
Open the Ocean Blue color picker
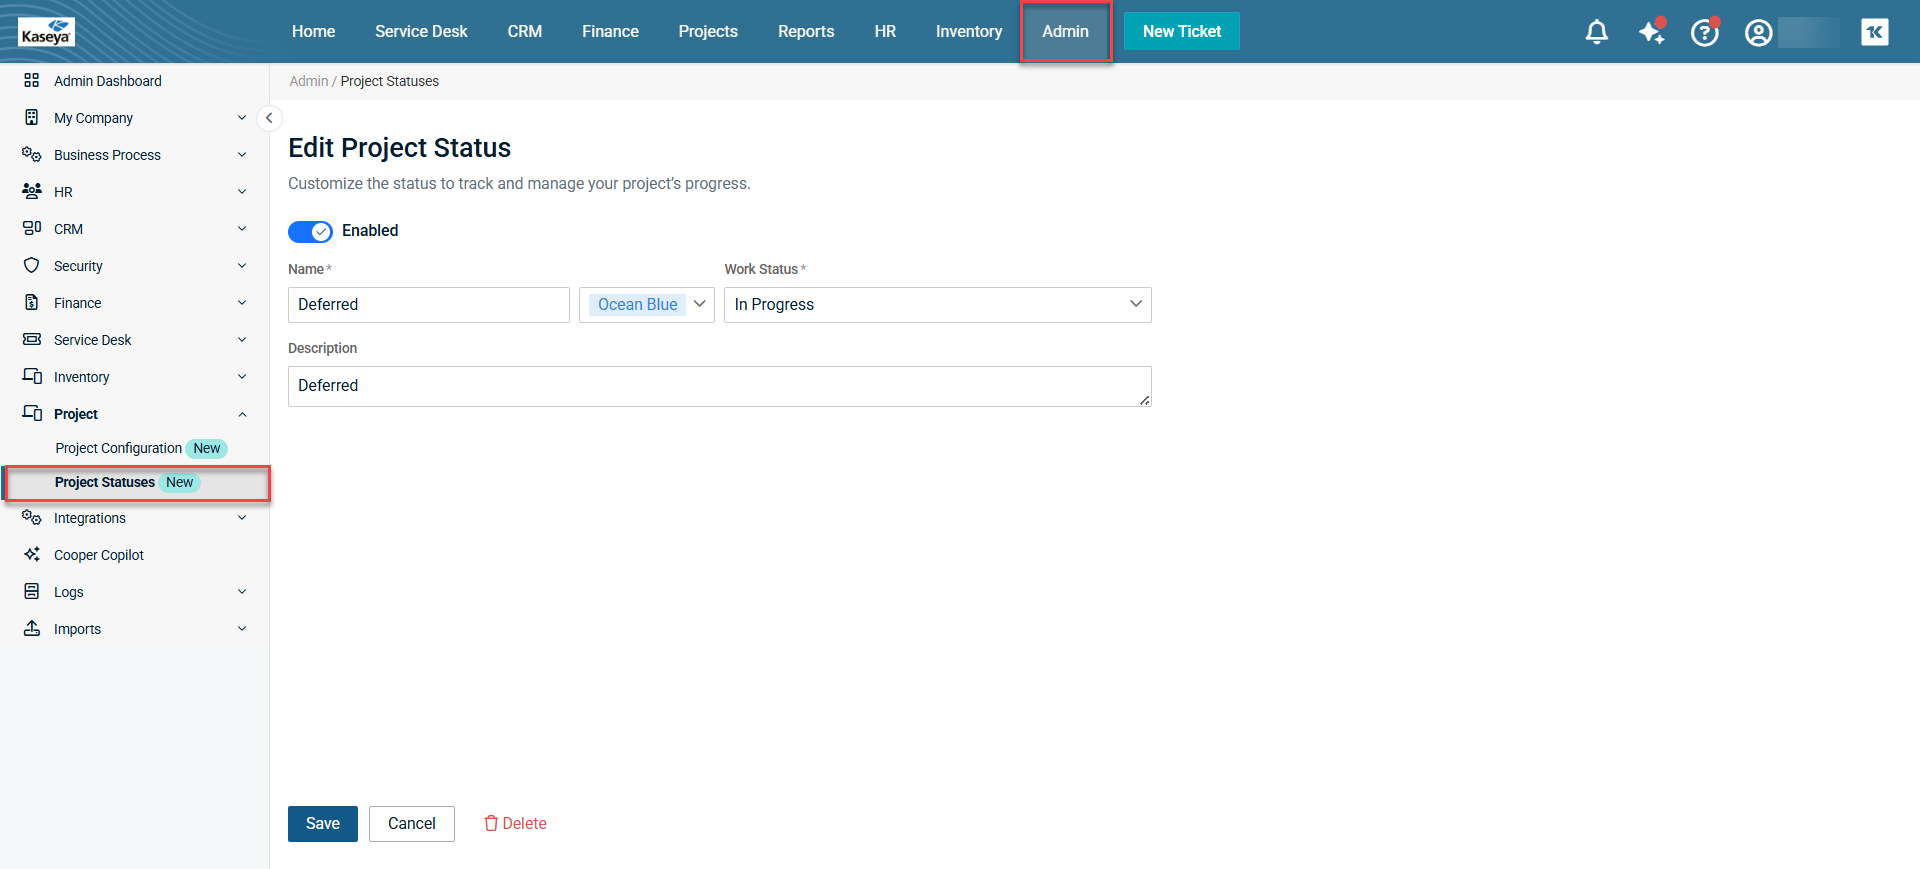(647, 305)
